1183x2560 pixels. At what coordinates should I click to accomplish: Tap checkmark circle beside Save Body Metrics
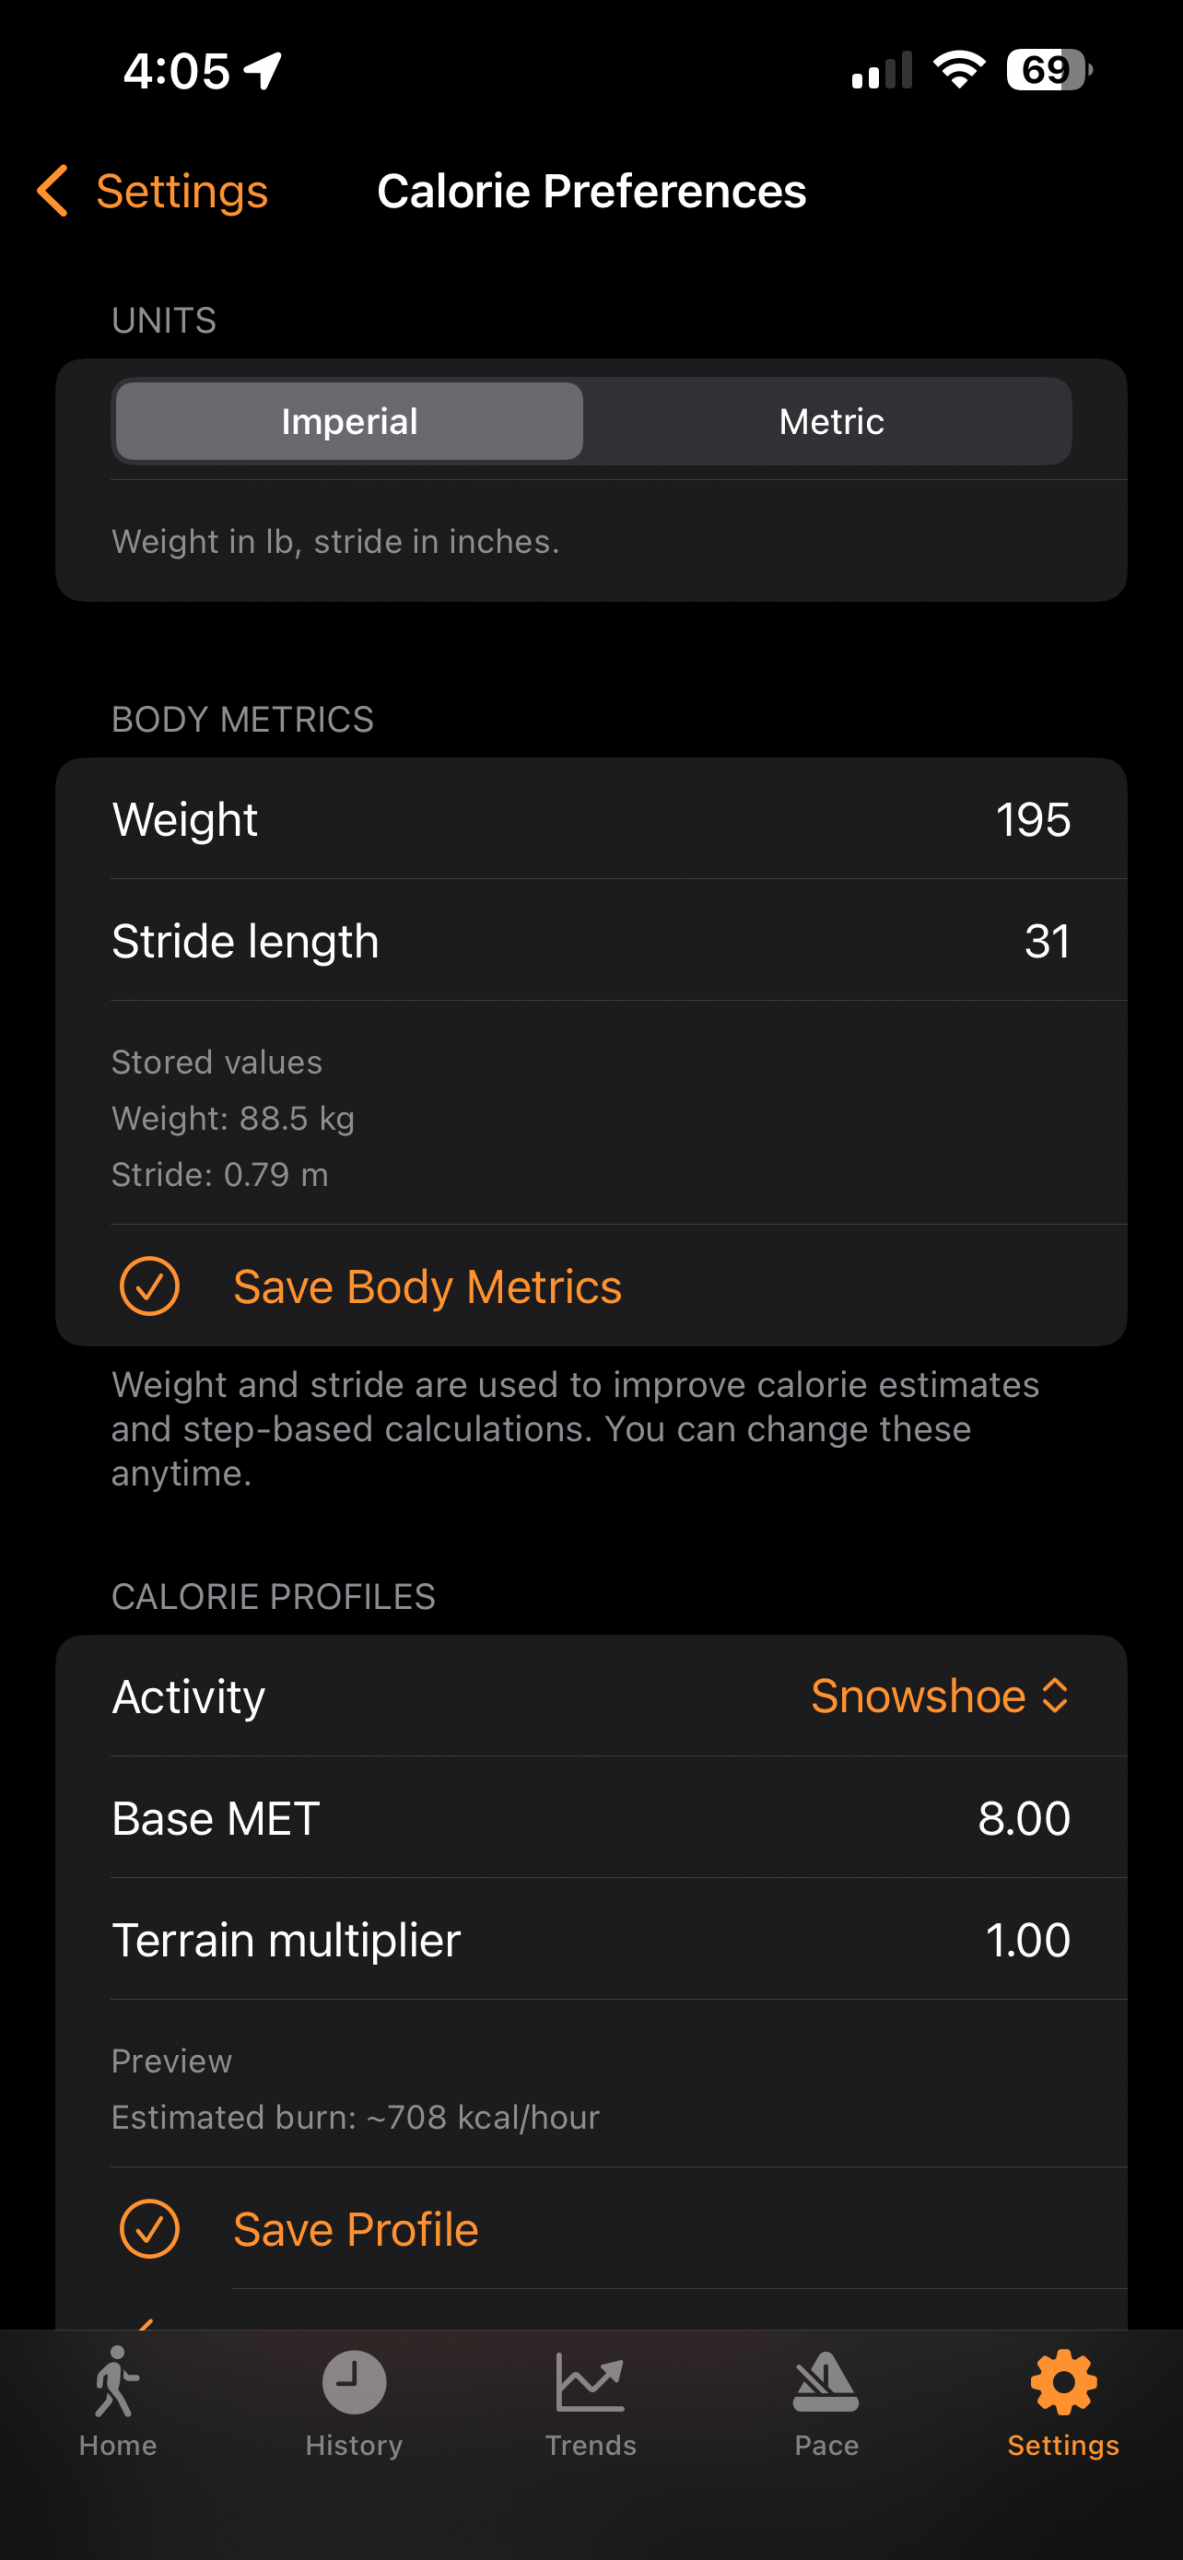click(150, 1286)
